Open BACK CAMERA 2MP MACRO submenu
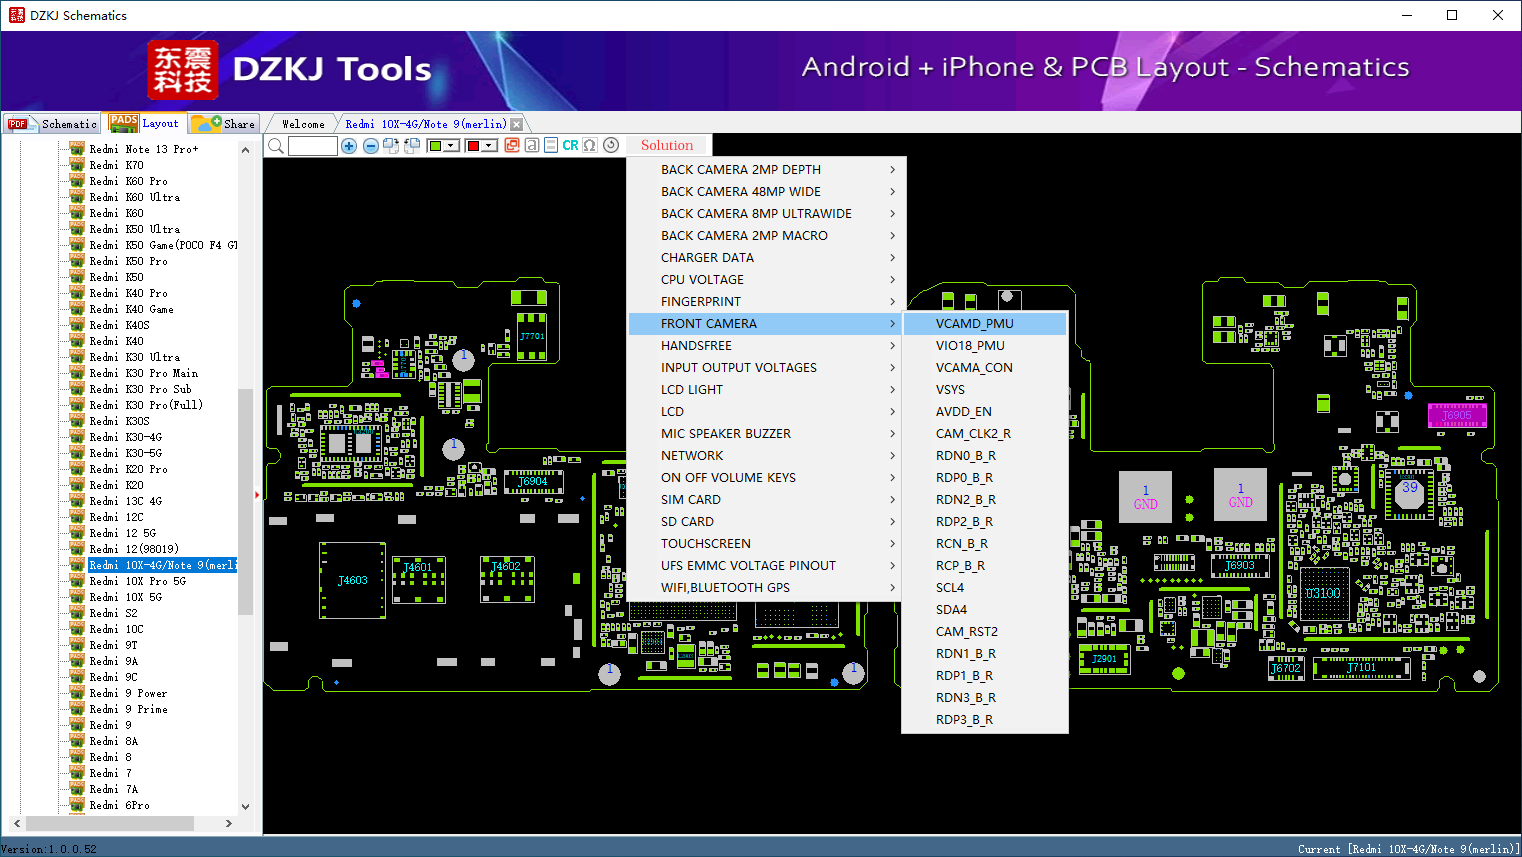 point(767,236)
